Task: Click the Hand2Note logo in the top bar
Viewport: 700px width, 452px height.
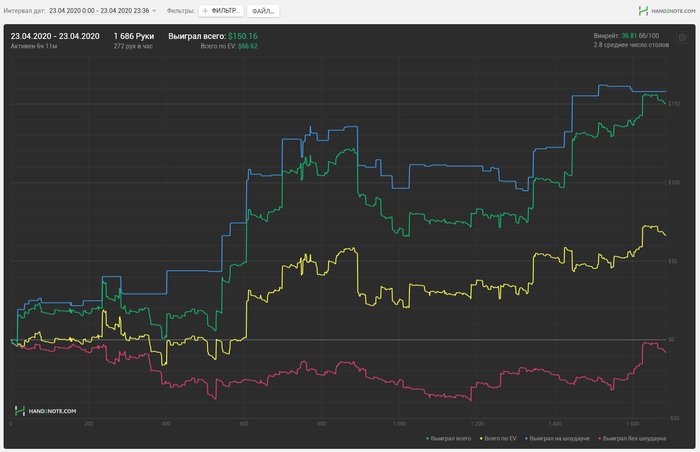Action: pyautogui.click(x=667, y=11)
